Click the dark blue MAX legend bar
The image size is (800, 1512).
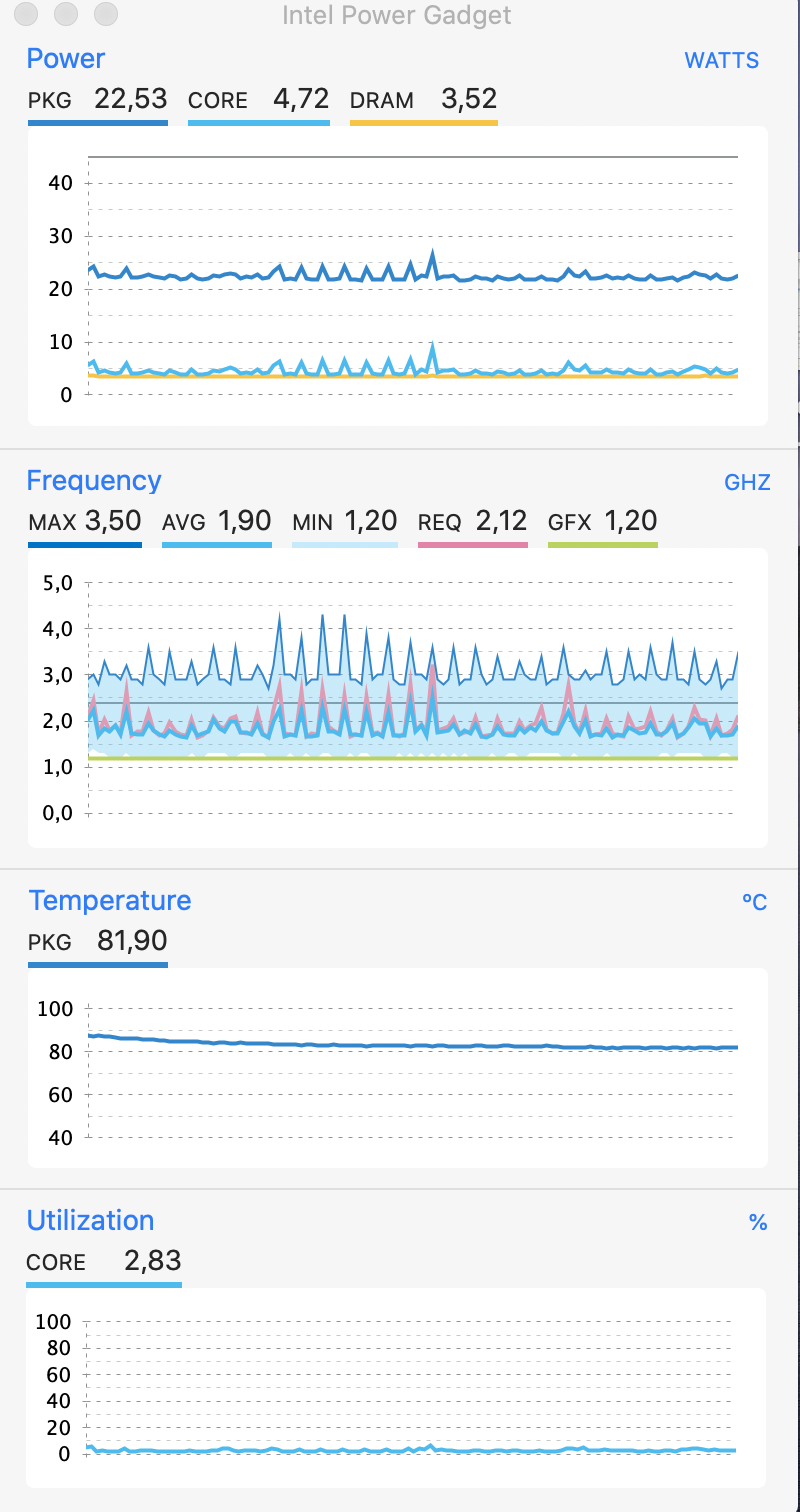(85, 545)
